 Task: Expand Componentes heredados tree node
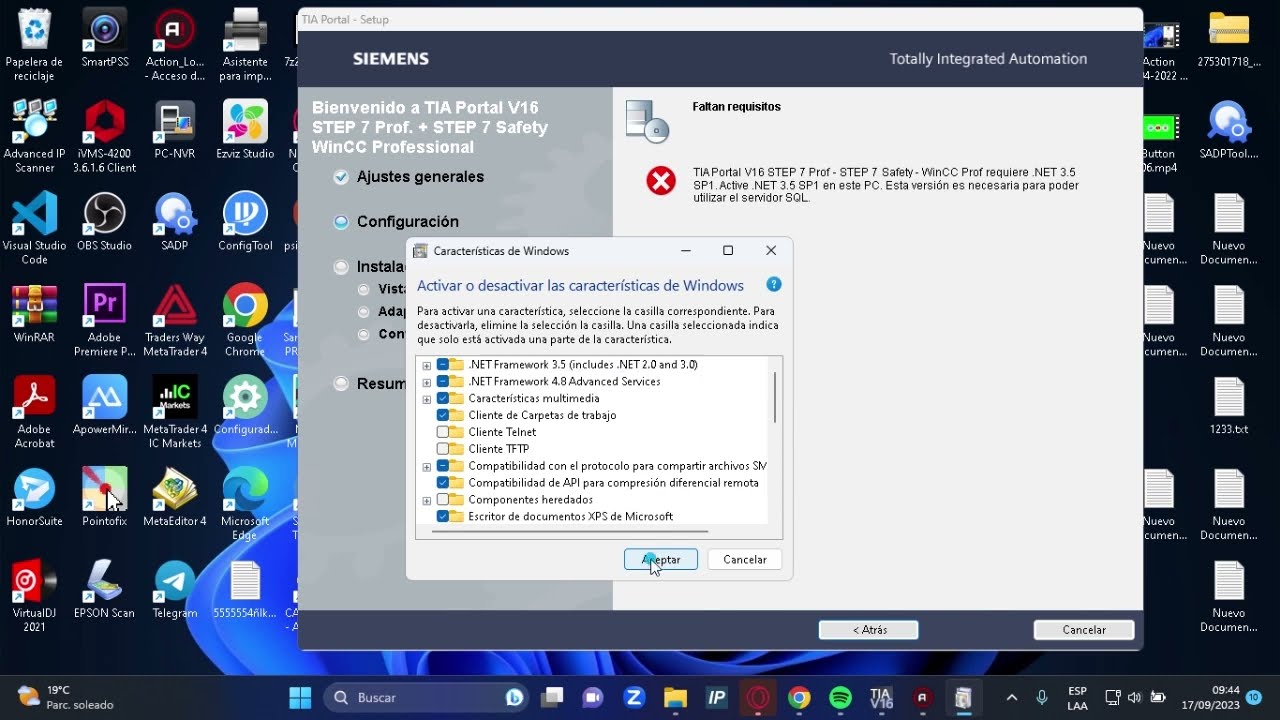pos(427,500)
